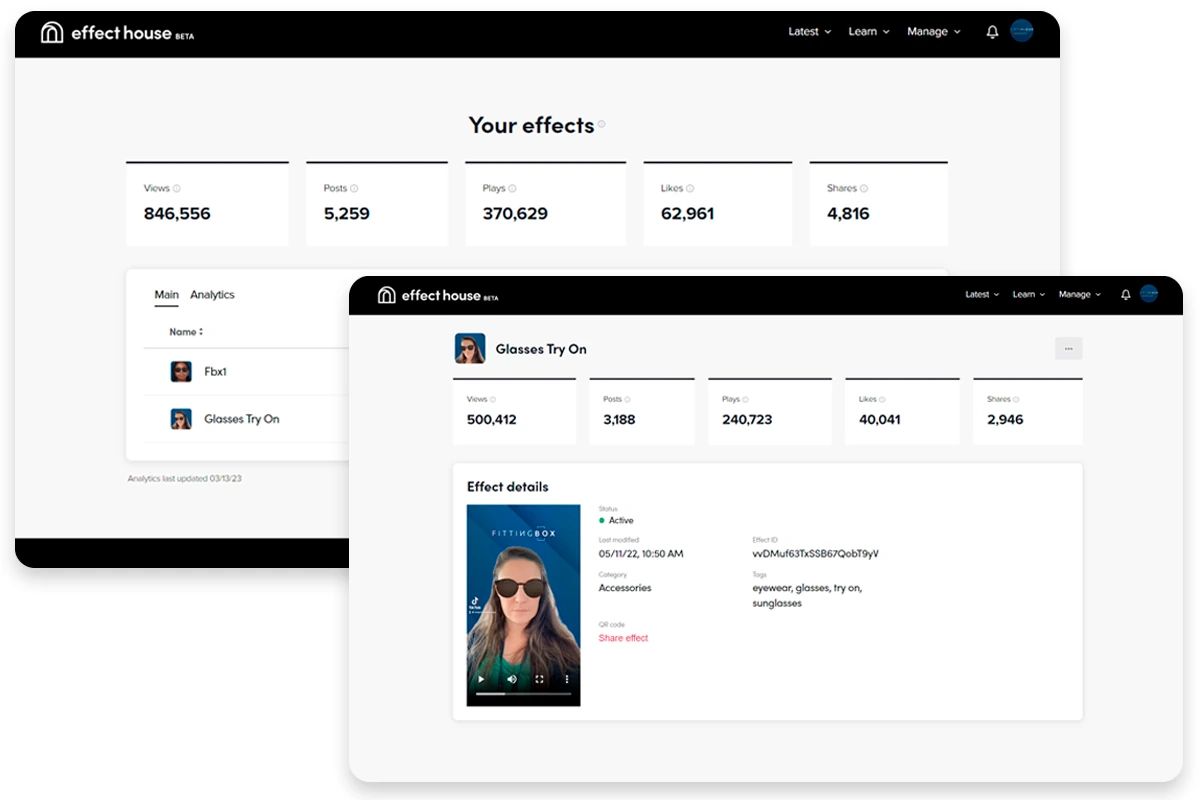Click the info icon beside Views 846,556
Image resolution: width=1200 pixels, height=800 pixels.
(177, 188)
